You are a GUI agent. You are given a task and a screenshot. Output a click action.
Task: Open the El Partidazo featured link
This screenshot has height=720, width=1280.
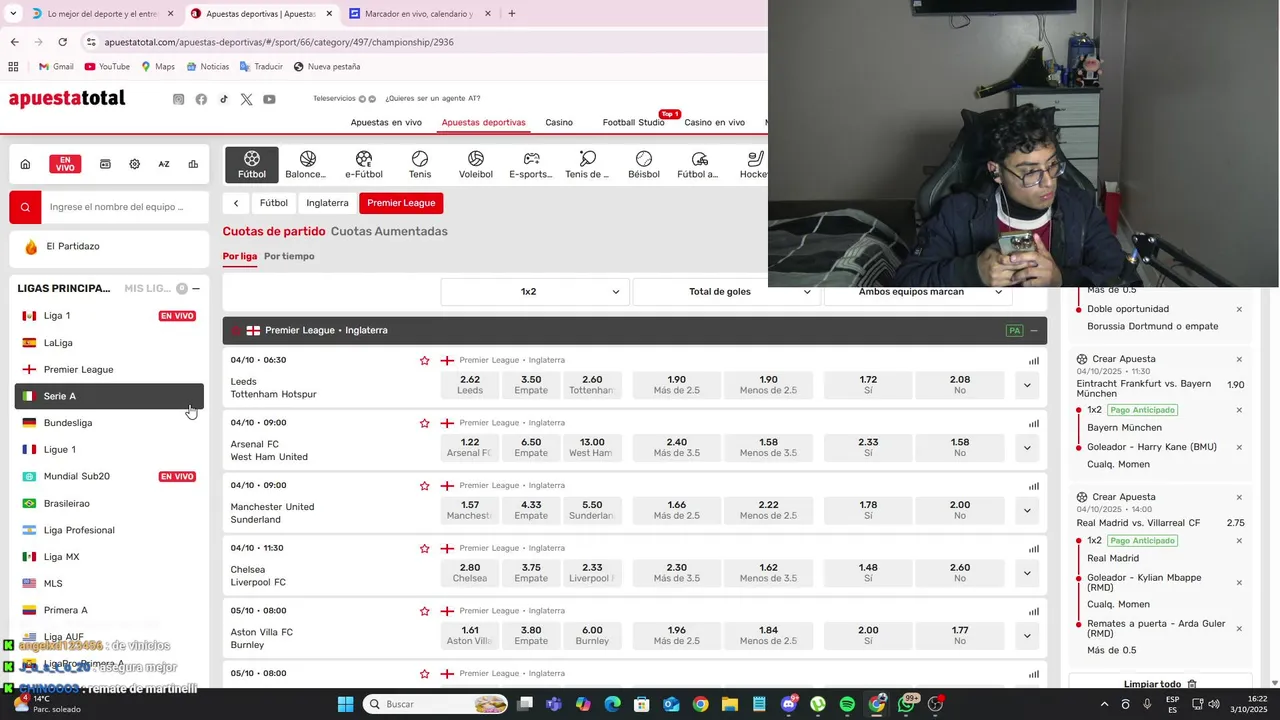(x=109, y=246)
